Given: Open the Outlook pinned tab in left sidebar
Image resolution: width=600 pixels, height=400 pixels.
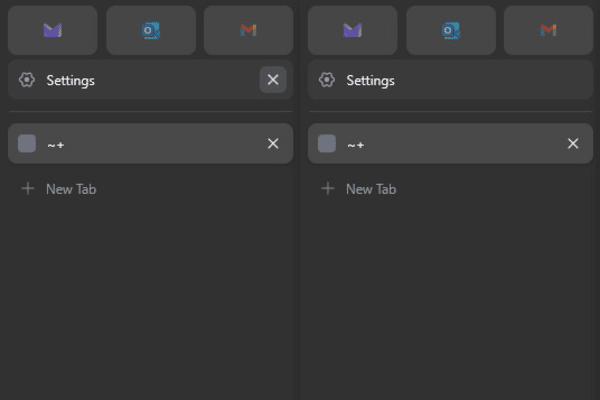Looking at the screenshot, I should (151, 30).
